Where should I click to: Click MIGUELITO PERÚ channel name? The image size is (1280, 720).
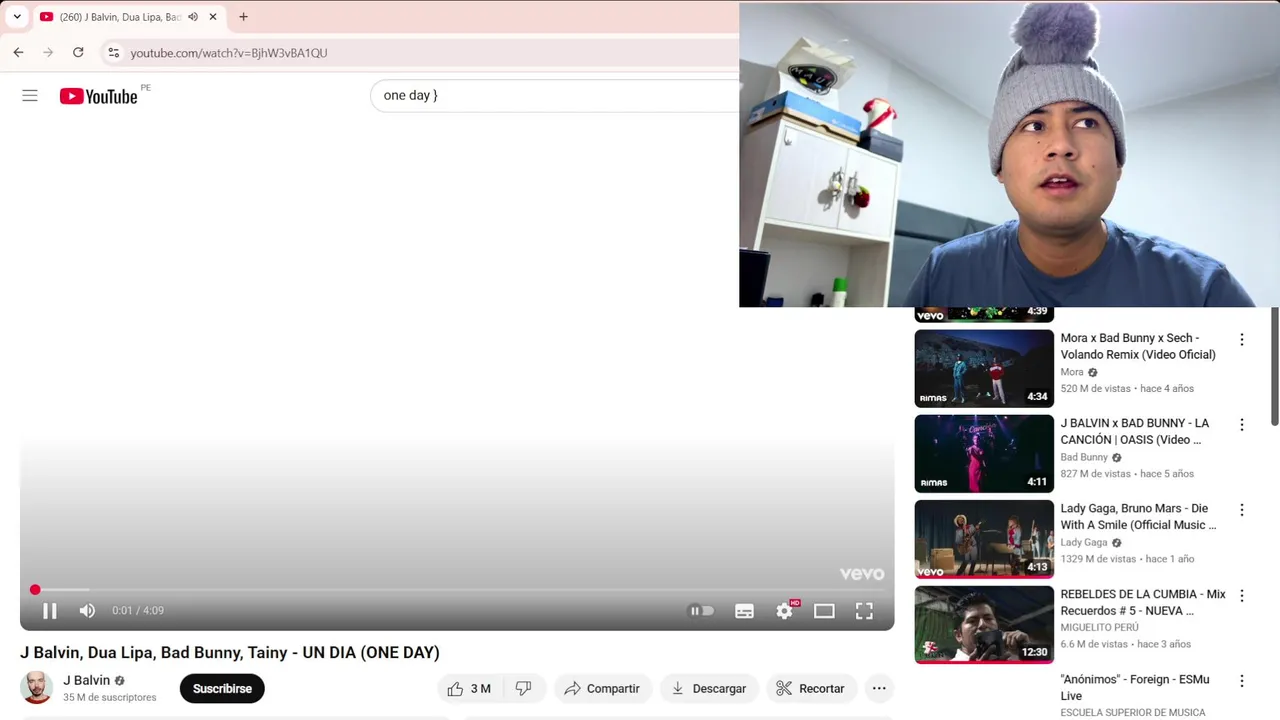1099,627
